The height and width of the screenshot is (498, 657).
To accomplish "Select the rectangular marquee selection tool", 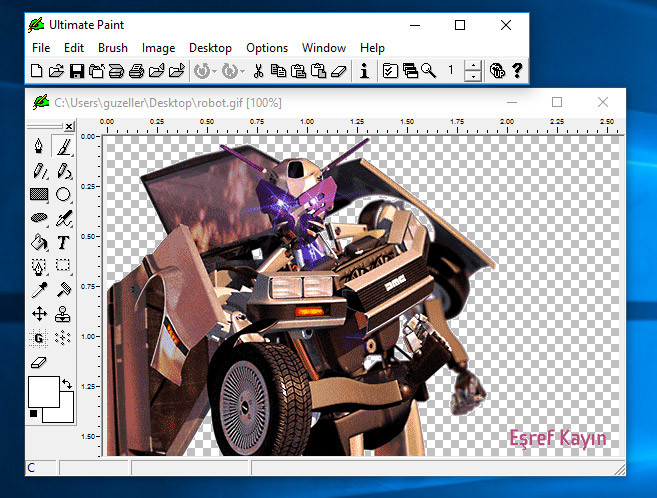I will point(63,266).
